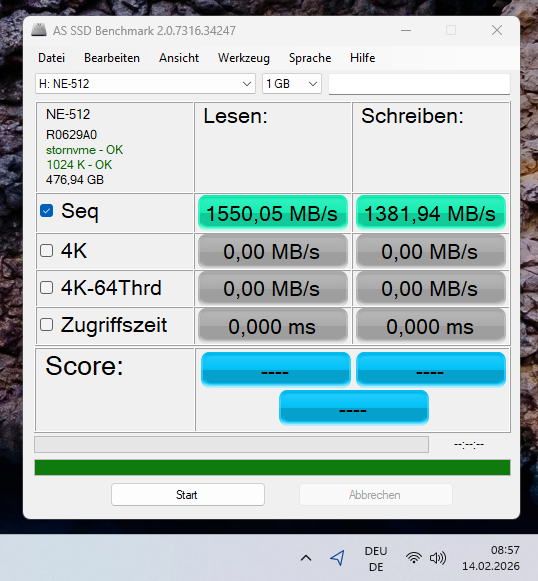
Task: Uncheck the Seq test checkbox
Action: 47,211
